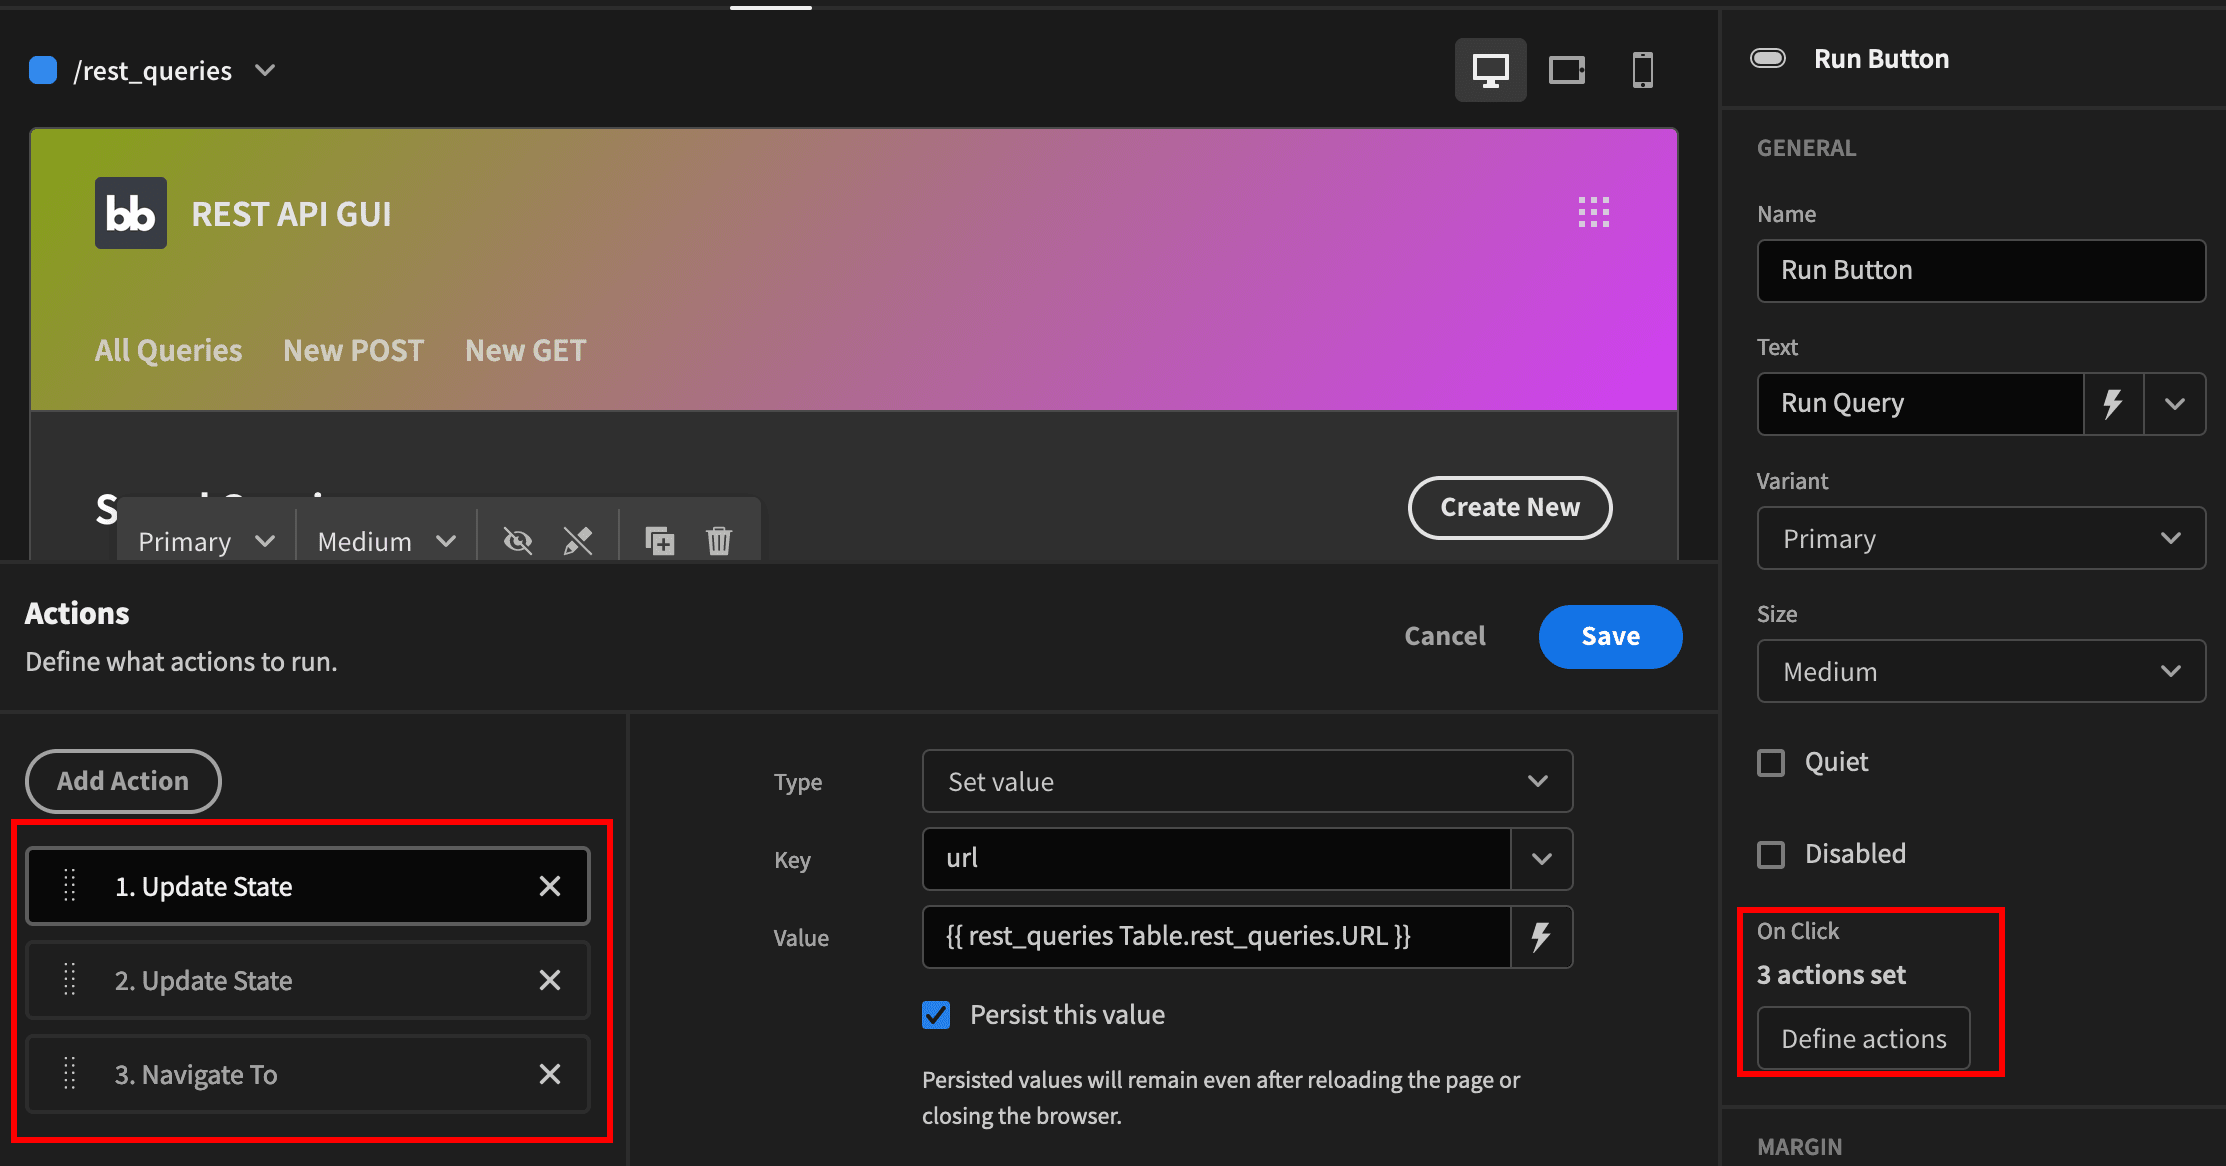Click lightning bolt binding icon beside Value field

pyautogui.click(x=1541, y=937)
